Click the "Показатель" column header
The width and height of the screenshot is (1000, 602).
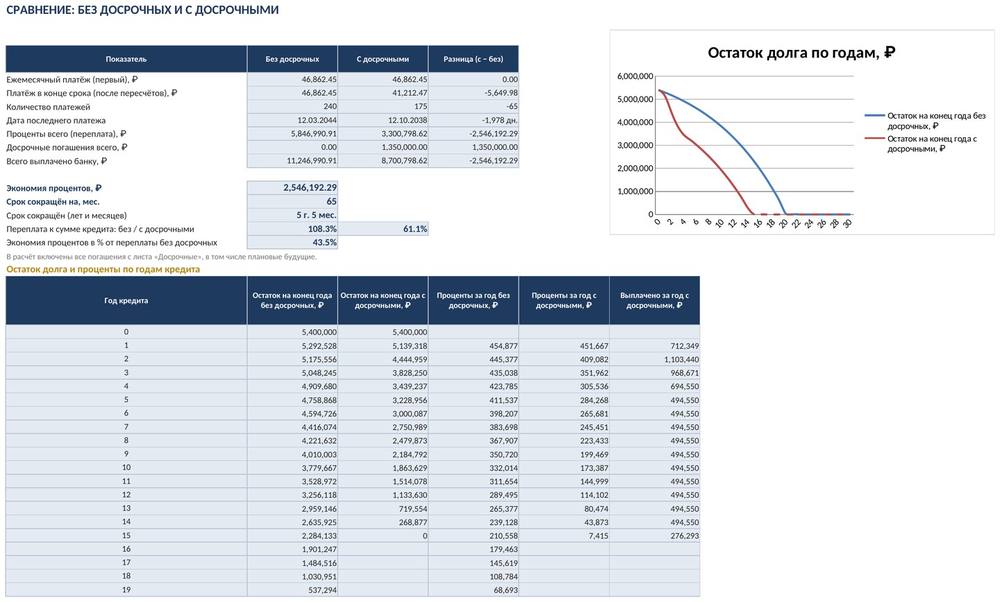(126, 59)
